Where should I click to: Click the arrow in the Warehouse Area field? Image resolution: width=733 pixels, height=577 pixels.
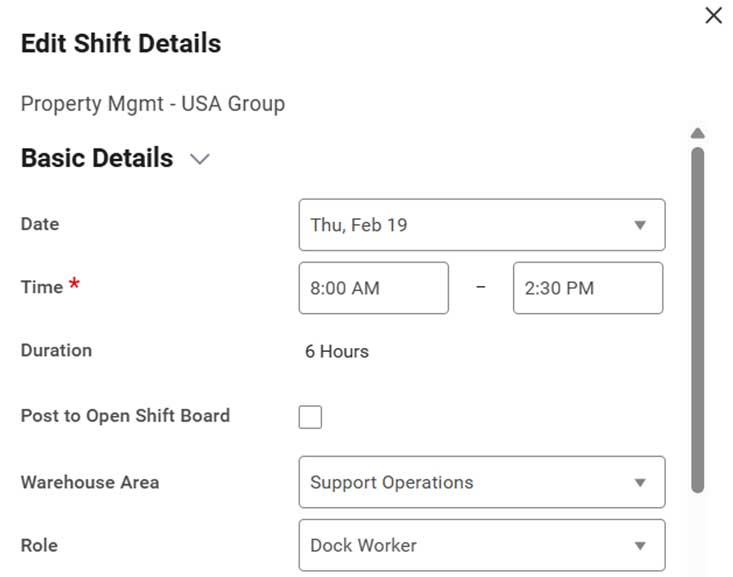coord(640,483)
